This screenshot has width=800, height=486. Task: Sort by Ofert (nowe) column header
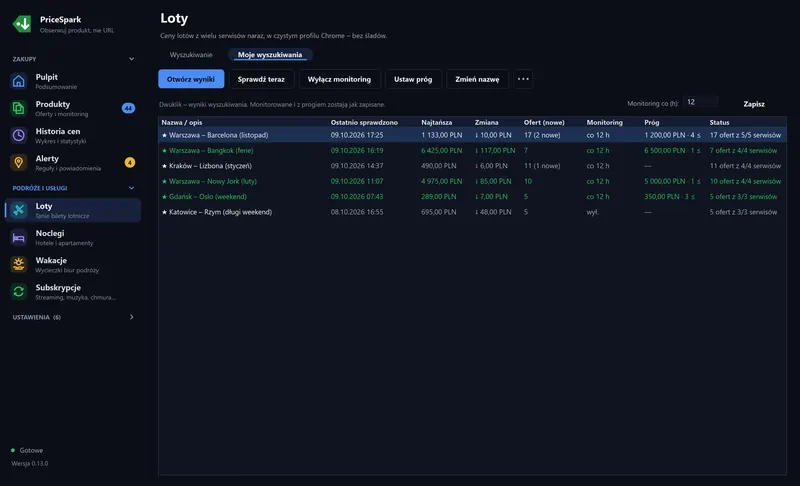(x=544, y=122)
